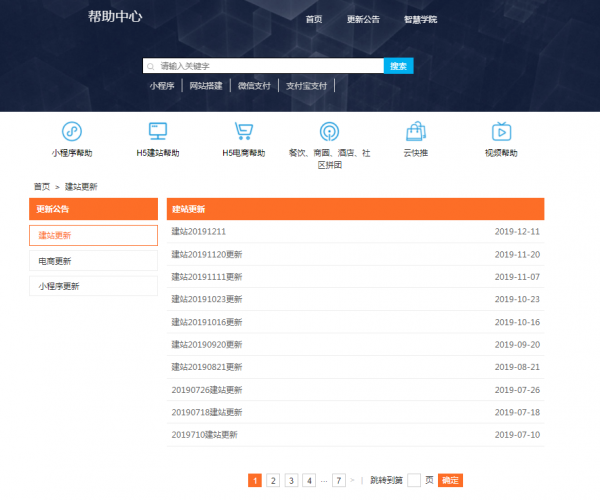Open the H5建站帮助 monitor icon
The image size is (600, 500).
click(x=157, y=131)
